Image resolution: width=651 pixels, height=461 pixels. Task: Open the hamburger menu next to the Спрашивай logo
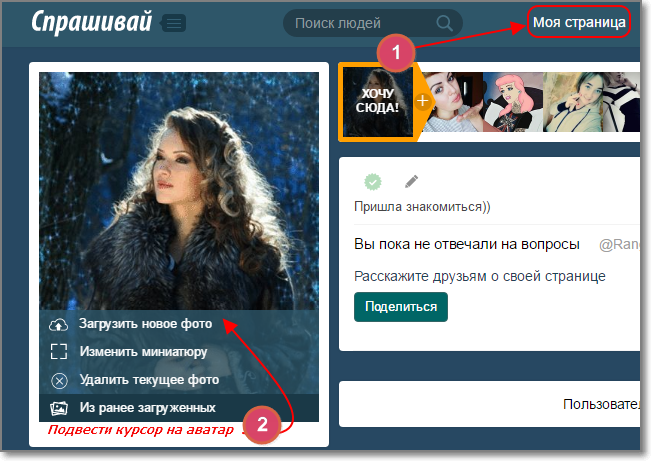coord(174,23)
